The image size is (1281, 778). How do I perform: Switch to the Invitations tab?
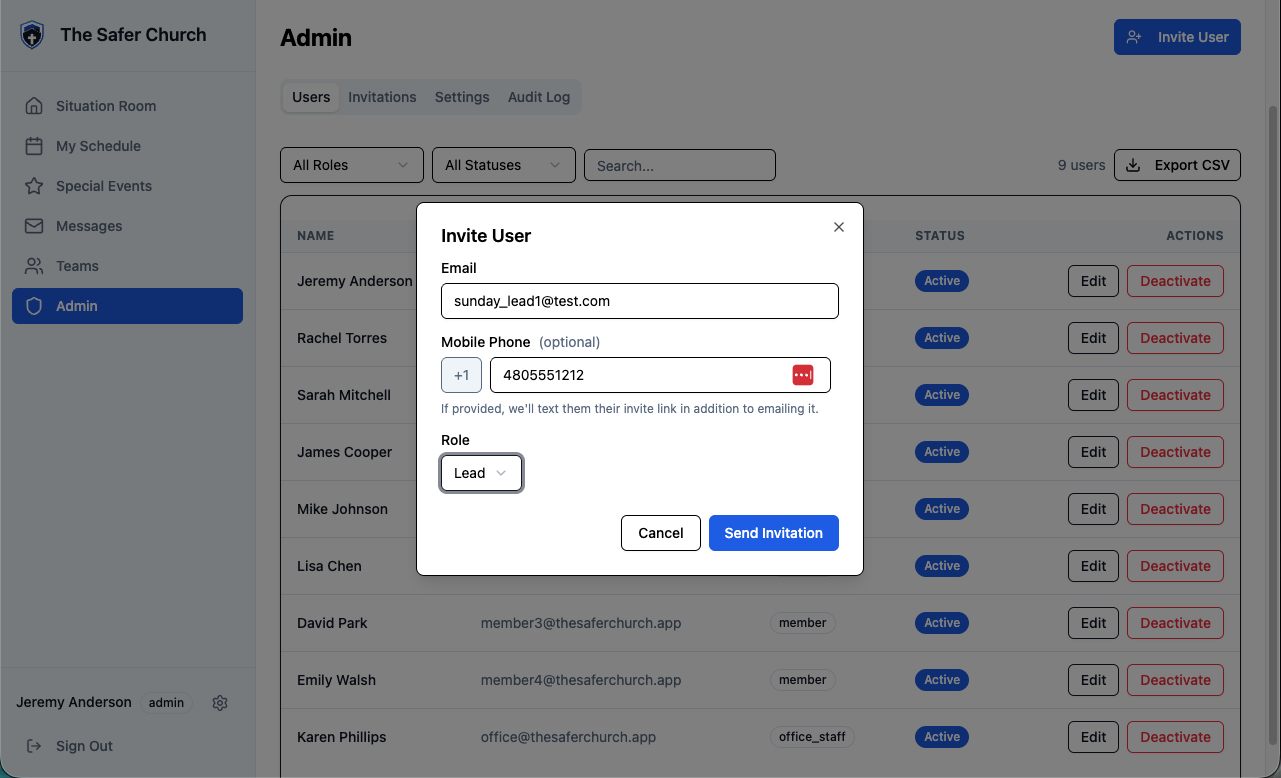382,97
